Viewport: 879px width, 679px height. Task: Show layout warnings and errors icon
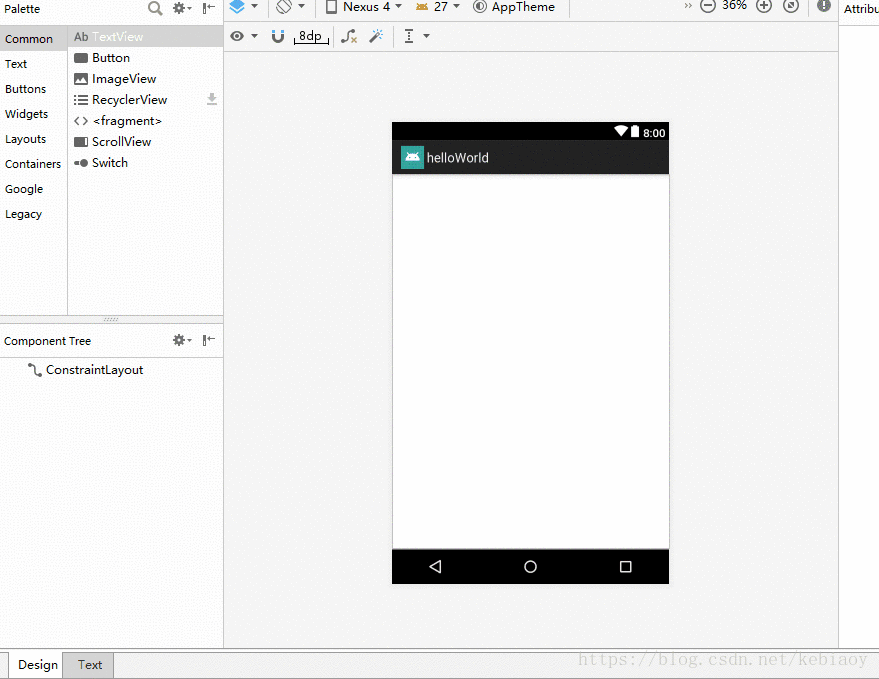pos(824,6)
